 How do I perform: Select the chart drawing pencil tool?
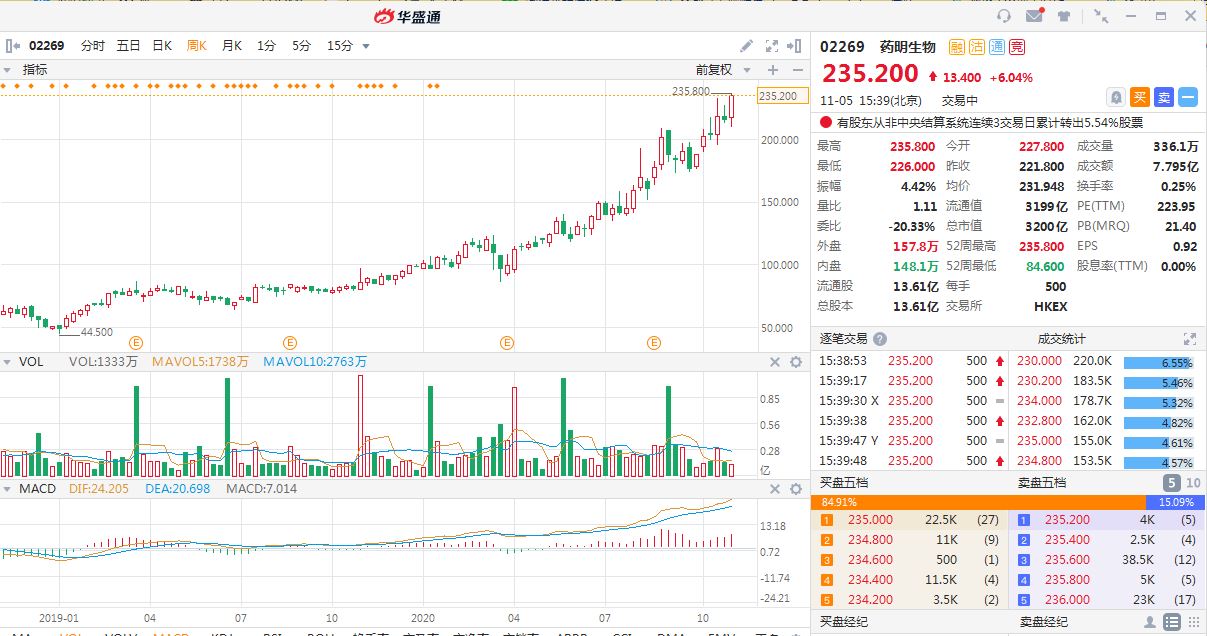747,46
